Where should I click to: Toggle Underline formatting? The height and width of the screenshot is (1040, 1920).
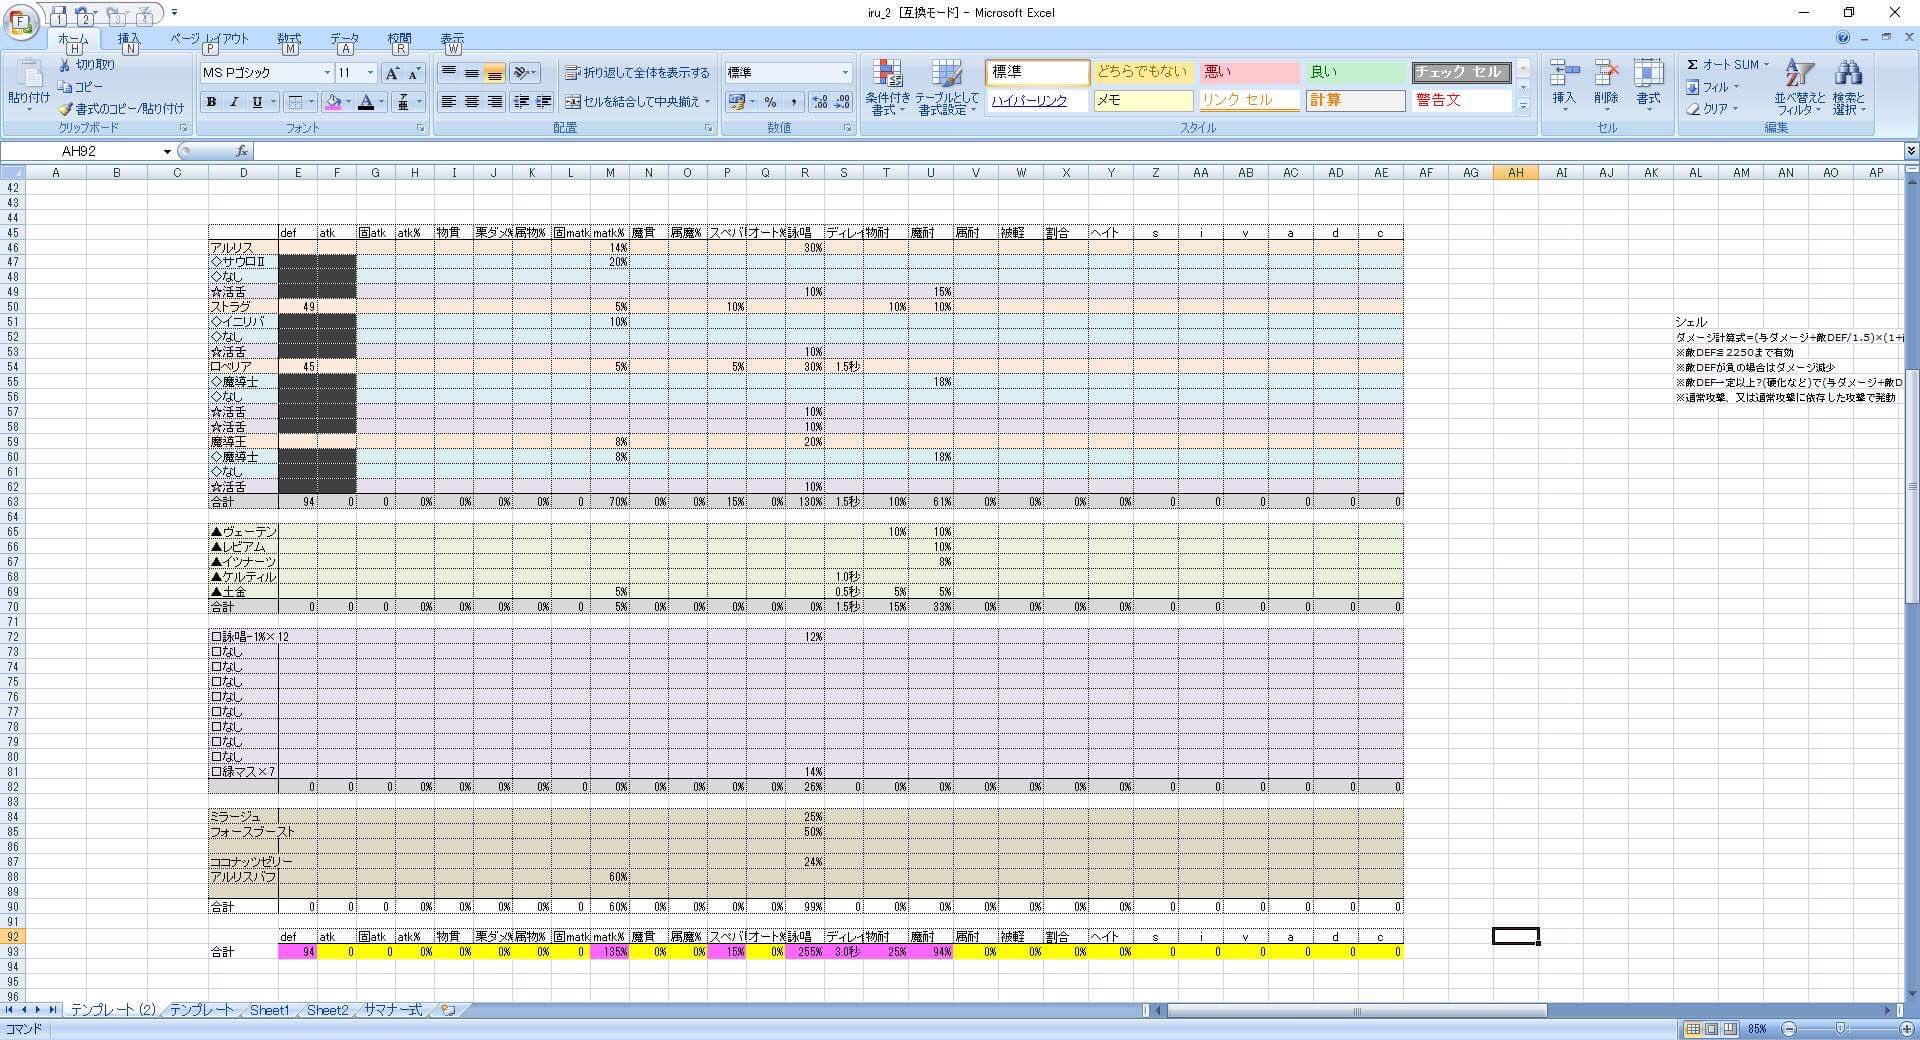[x=257, y=102]
